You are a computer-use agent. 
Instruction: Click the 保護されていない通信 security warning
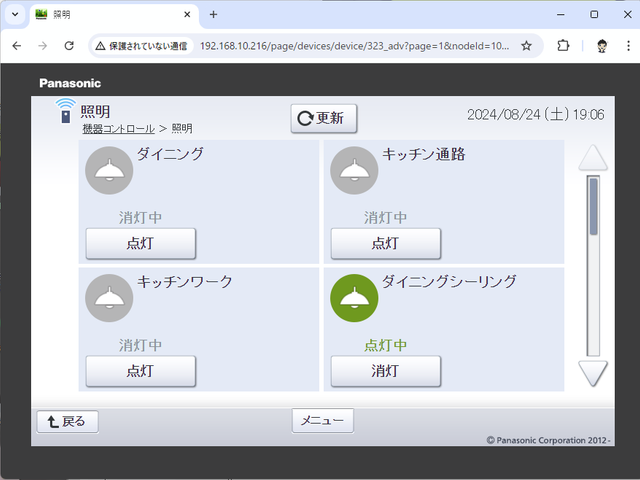(x=141, y=46)
